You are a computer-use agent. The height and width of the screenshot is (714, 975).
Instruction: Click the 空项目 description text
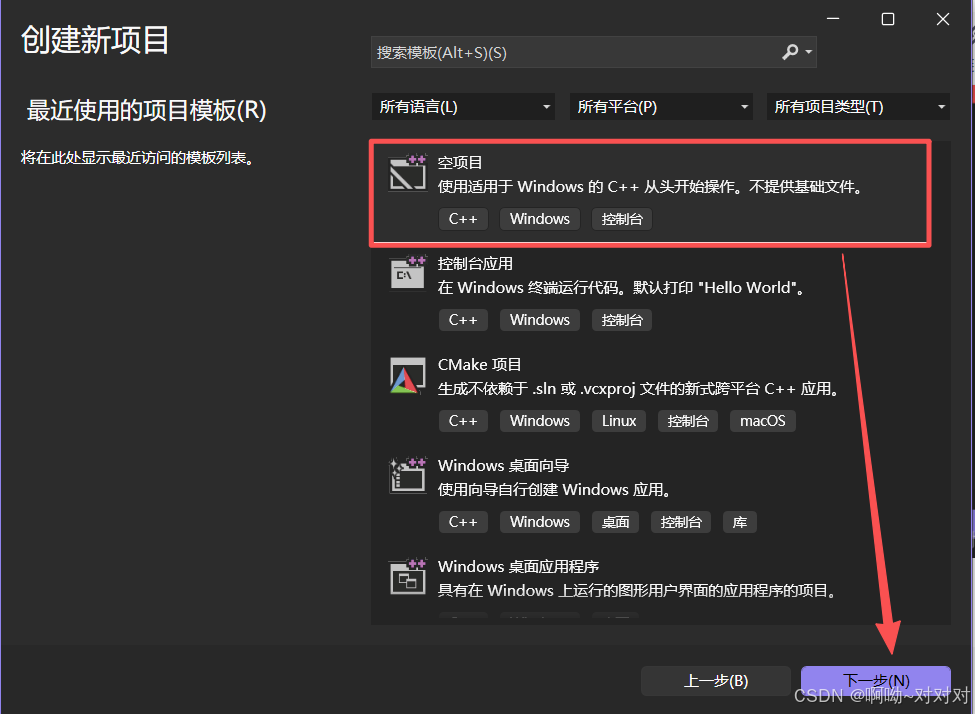tap(652, 187)
